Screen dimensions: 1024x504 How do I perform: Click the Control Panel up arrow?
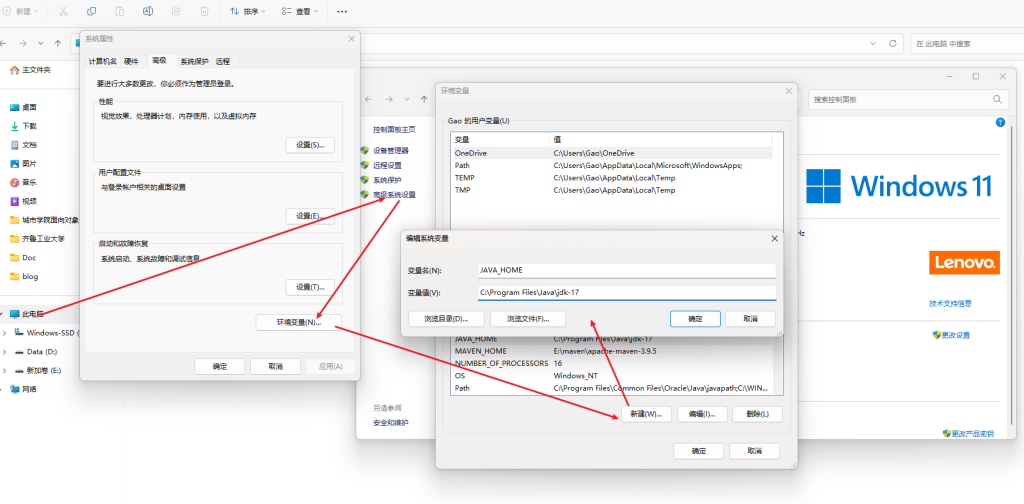pyautogui.click(x=424, y=99)
